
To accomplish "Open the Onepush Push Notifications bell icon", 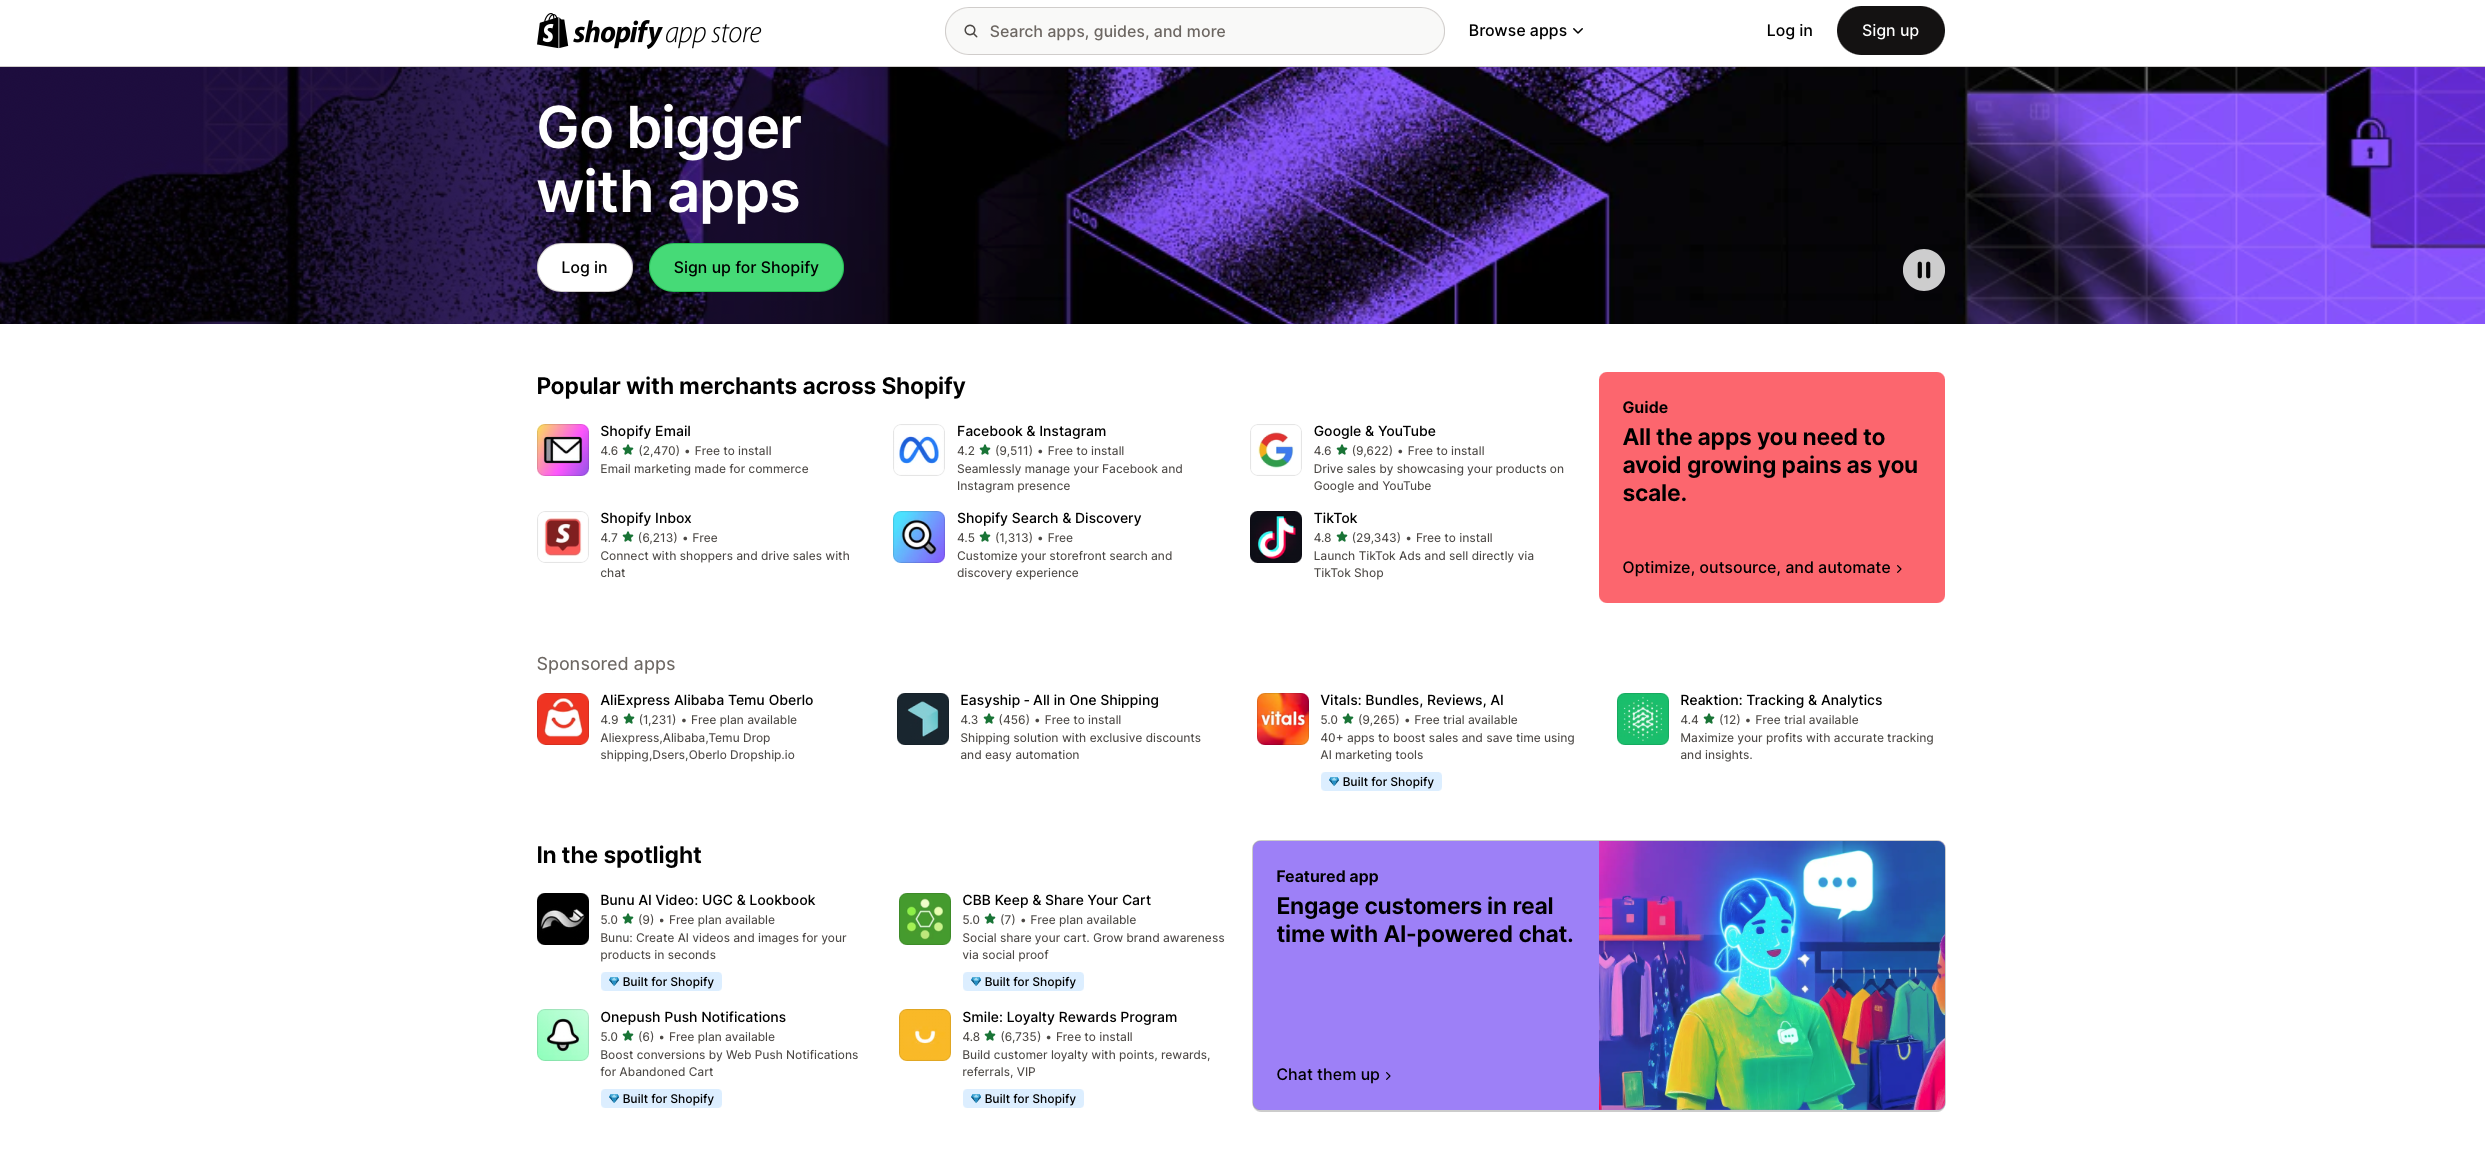I will (x=562, y=1035).
